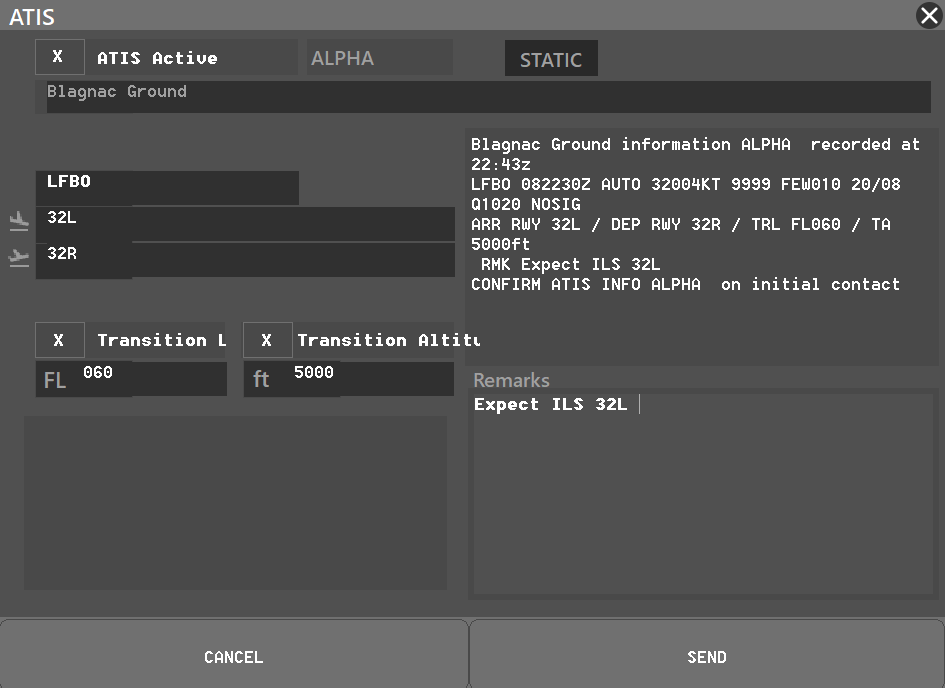This screenshot has width=945, height=688.
Task: Click the landing aircraft arrival icon
Action: [19, 222]
